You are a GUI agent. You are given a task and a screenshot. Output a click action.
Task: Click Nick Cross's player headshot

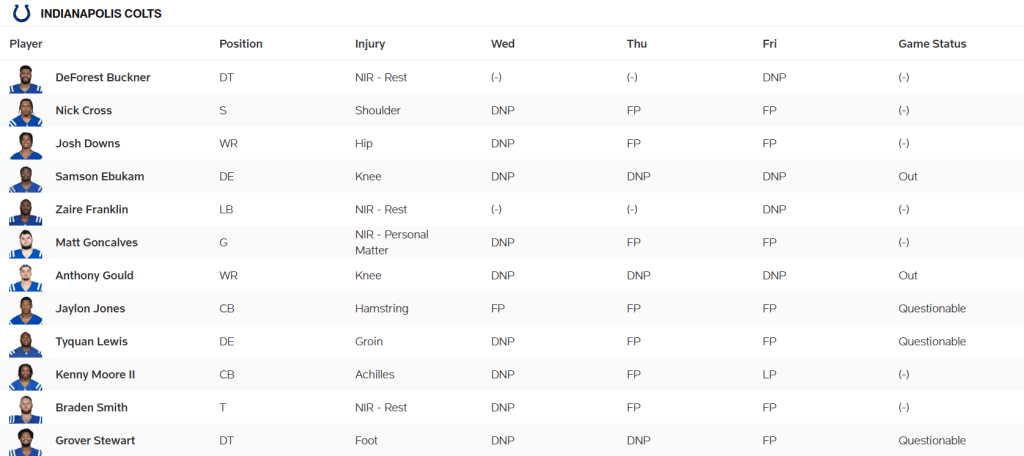point(26,111)
